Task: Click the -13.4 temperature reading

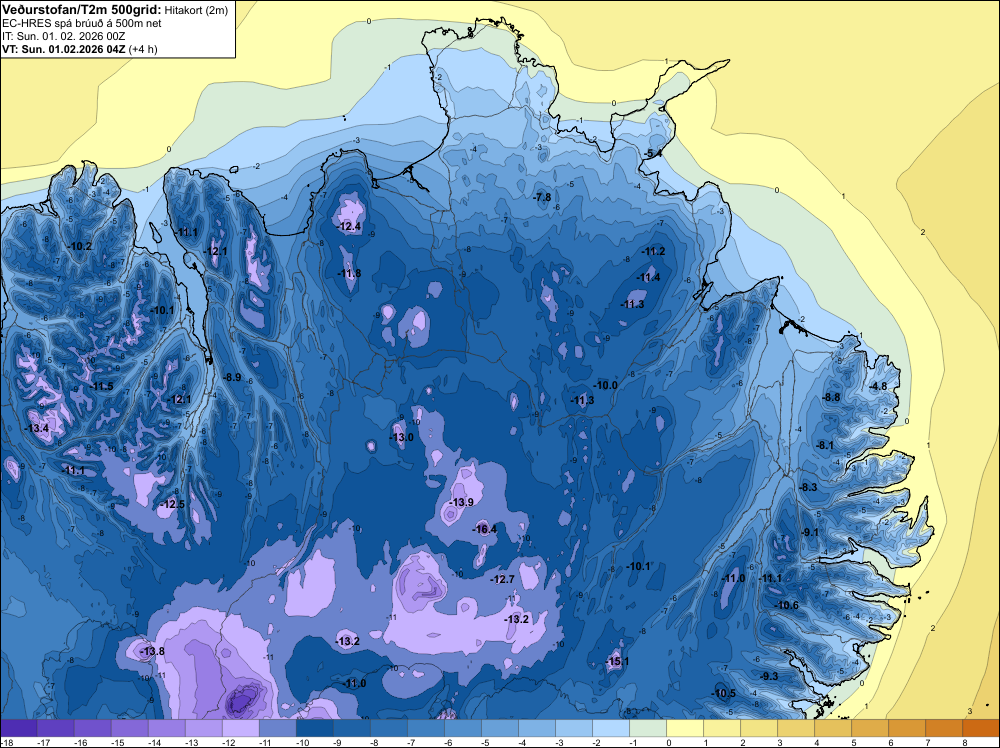Action: (x=37, y=428)
